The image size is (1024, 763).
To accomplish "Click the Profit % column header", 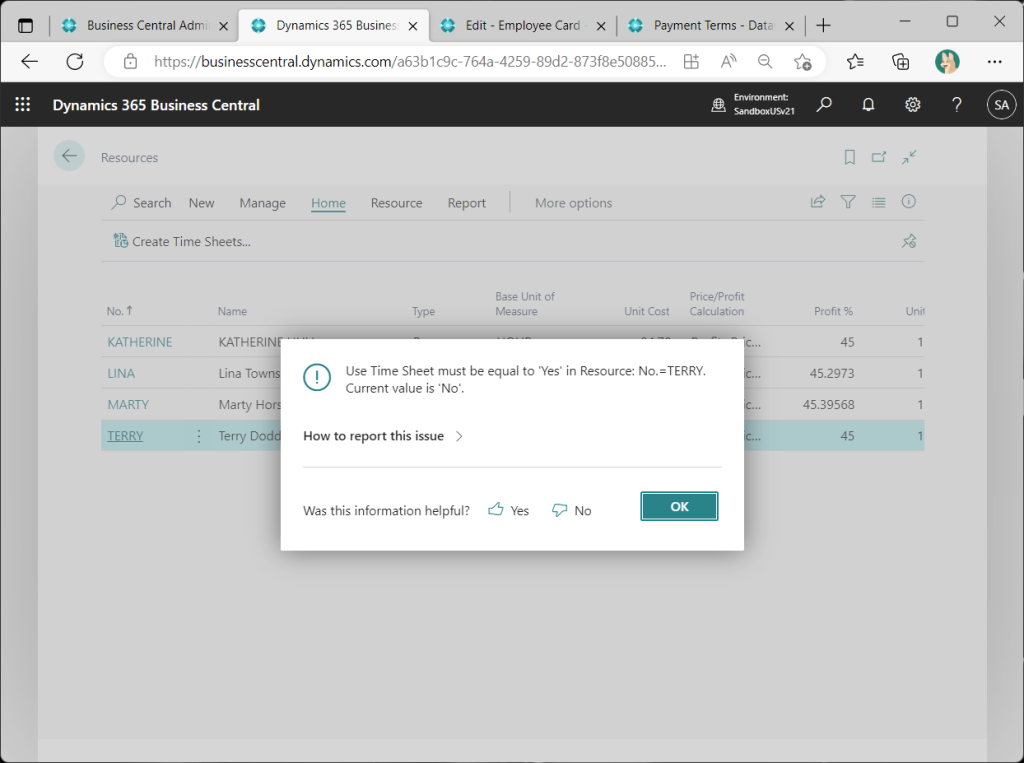I will click(x=833, y=311).
